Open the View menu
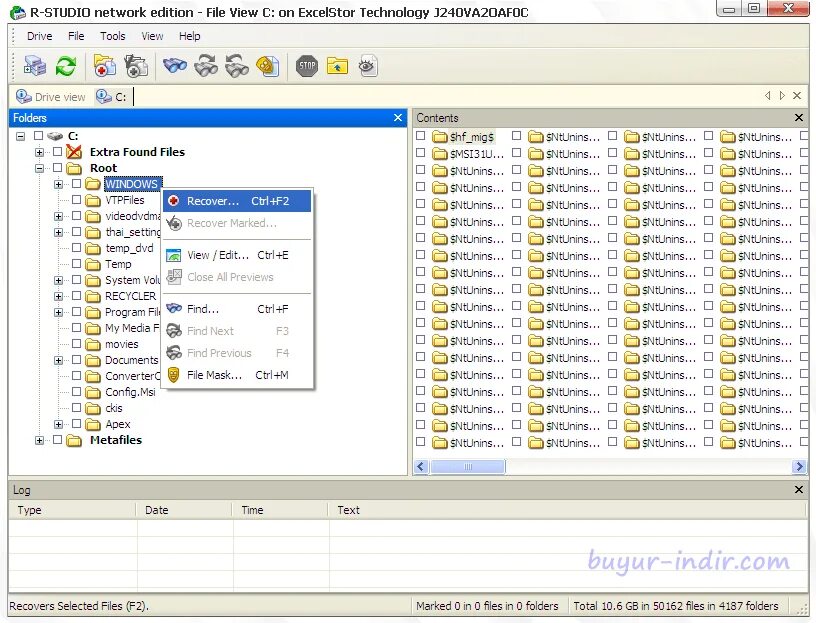 [x=152, y=36]
